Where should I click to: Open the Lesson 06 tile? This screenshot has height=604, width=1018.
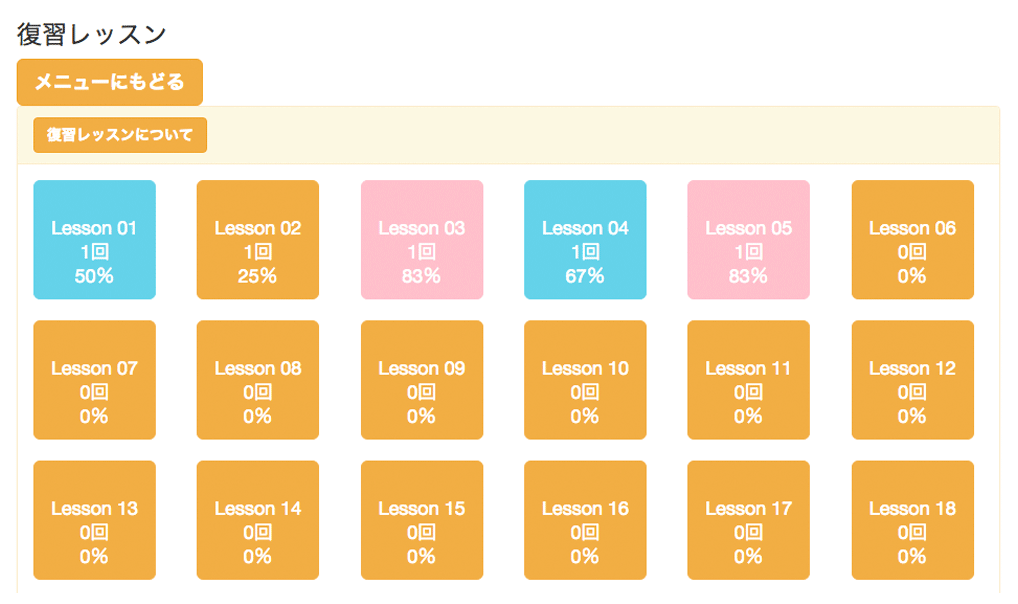[x=912, y=240]
